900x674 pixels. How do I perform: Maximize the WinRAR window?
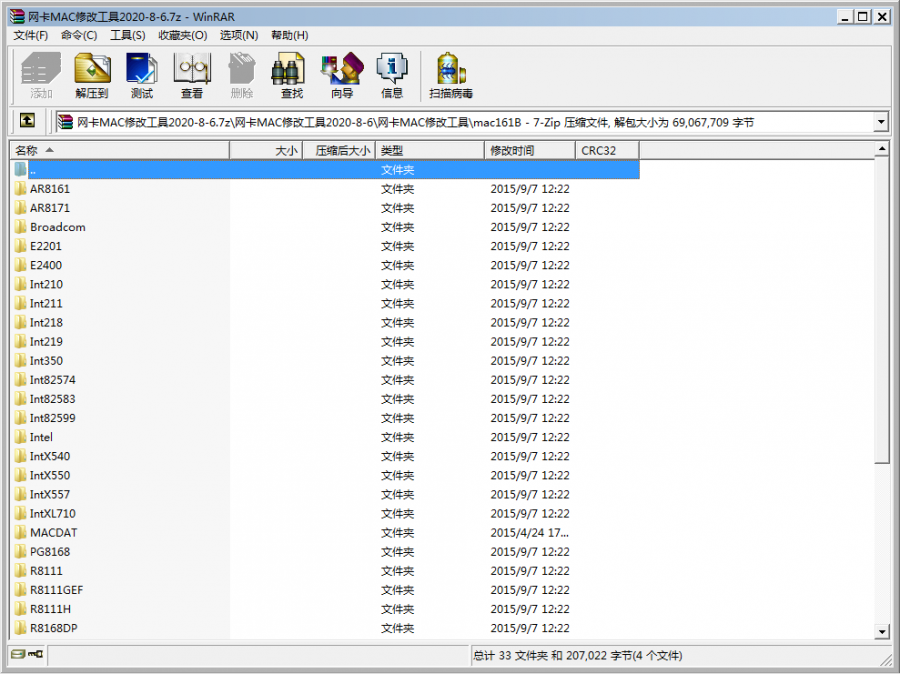862,17
